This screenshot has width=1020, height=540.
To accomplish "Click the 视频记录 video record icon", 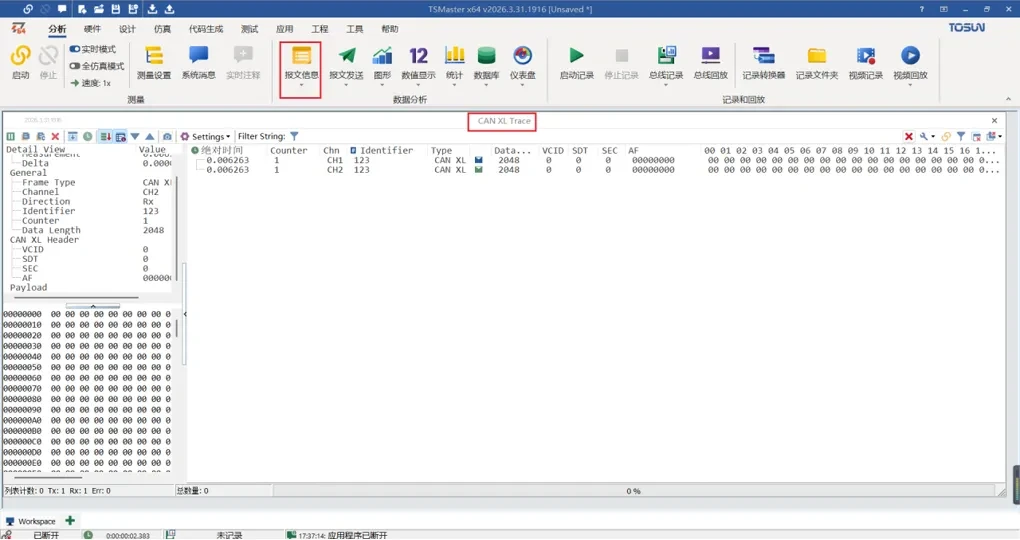I will (x=865, y=61).
